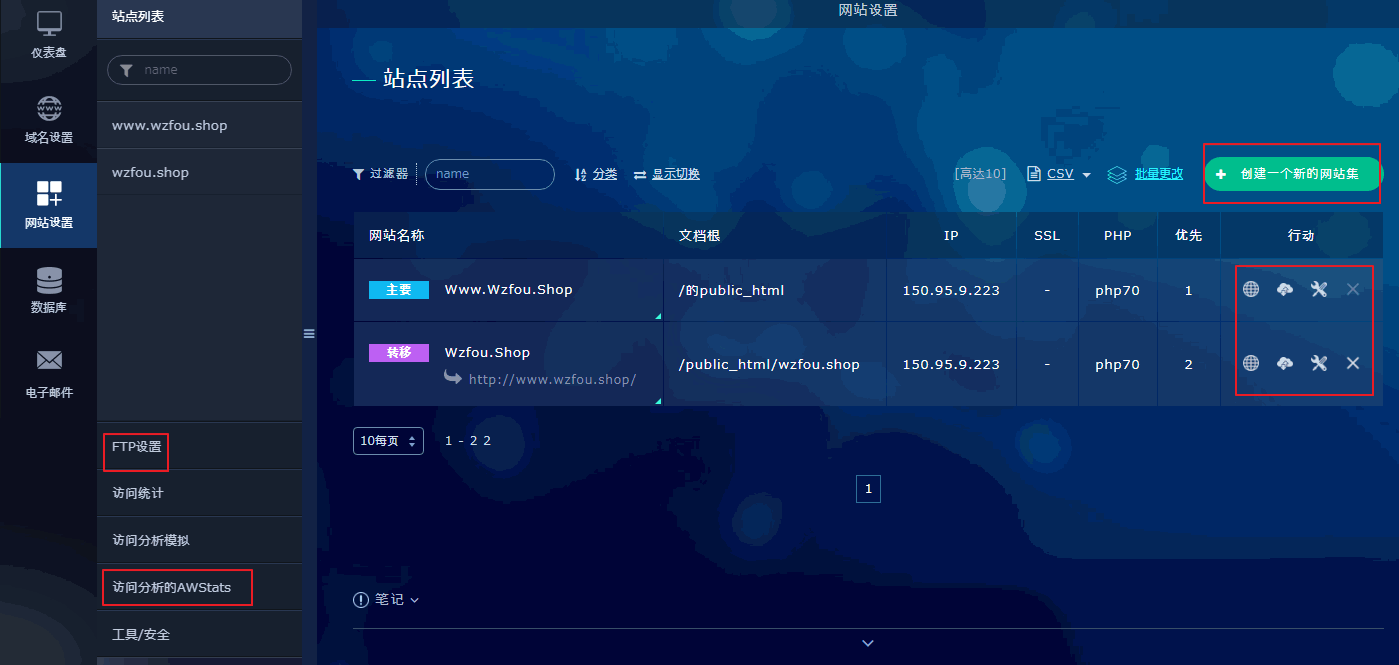Click the 过滤器 funnel icon
This screenshot has height=665, width=1399.
(x=359, y=174)
